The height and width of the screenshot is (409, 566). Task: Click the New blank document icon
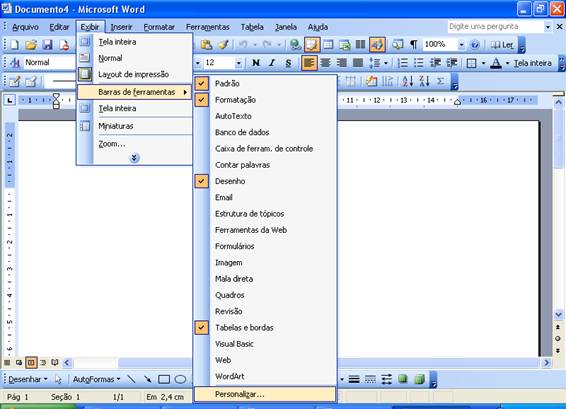coord(14,45)
